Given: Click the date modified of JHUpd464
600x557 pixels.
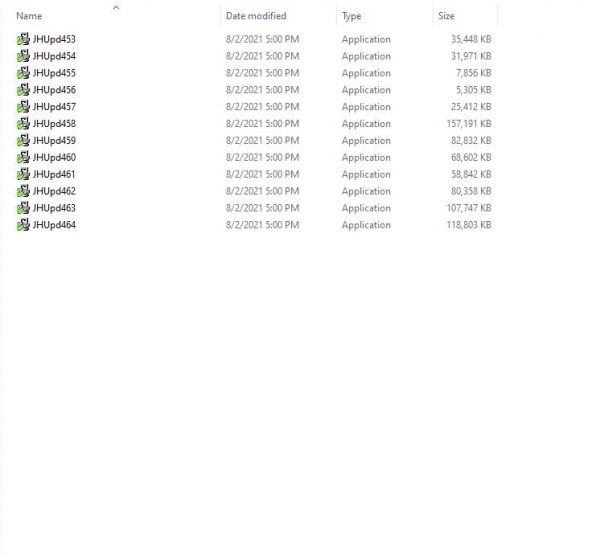Looking at the screenshot, I should (x=262, y=225).
